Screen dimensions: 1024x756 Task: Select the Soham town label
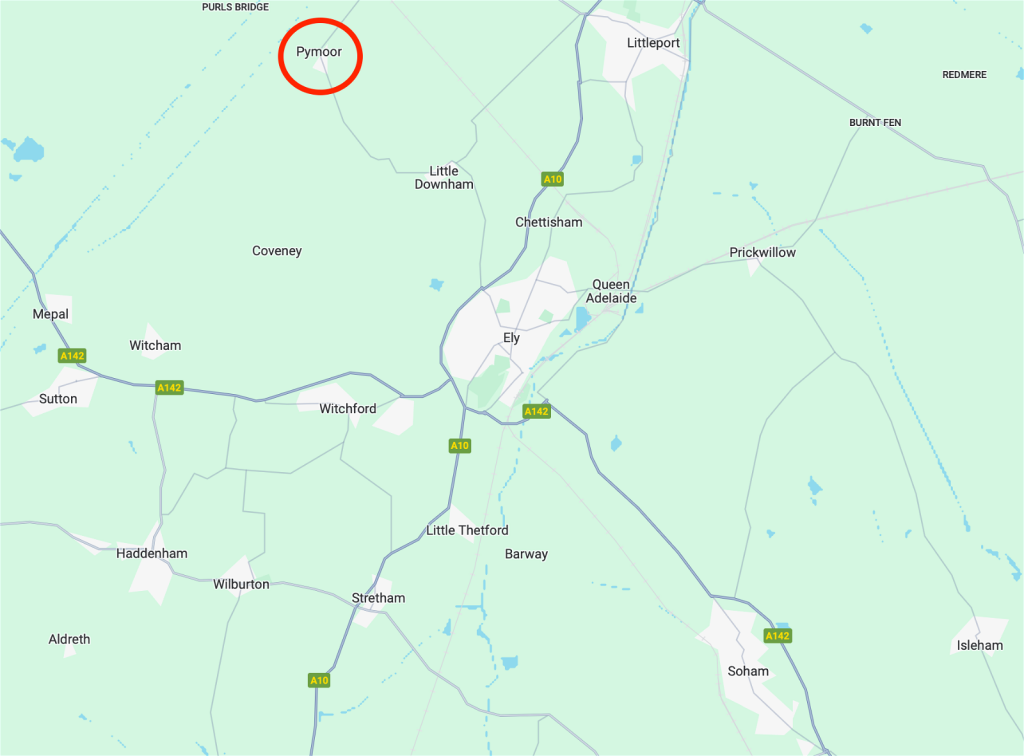pyautogui.click(x=748, y=671)
